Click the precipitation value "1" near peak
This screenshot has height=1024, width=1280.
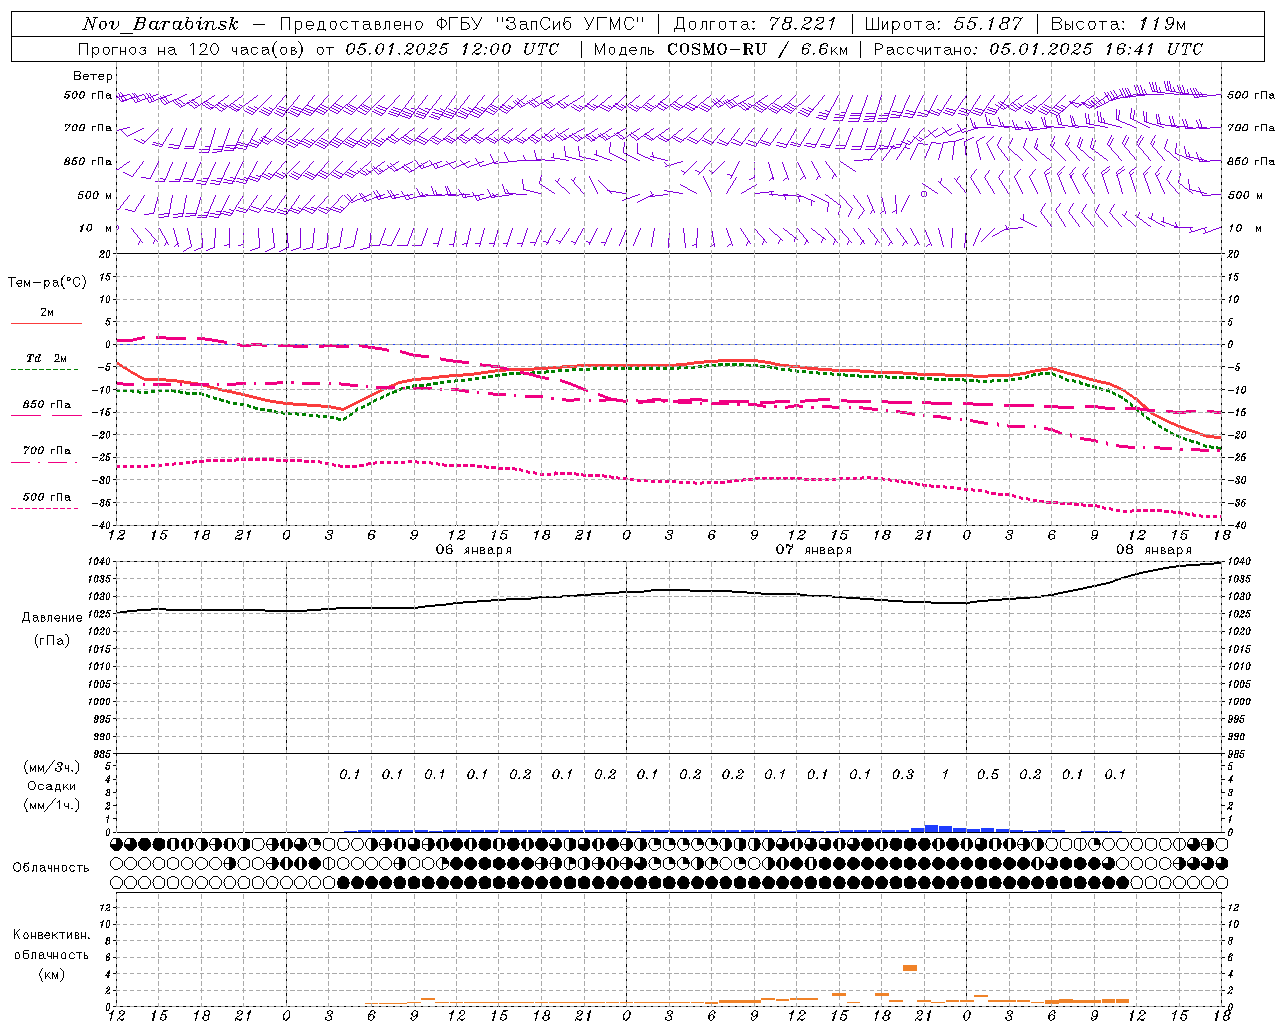tap(945, 774)
